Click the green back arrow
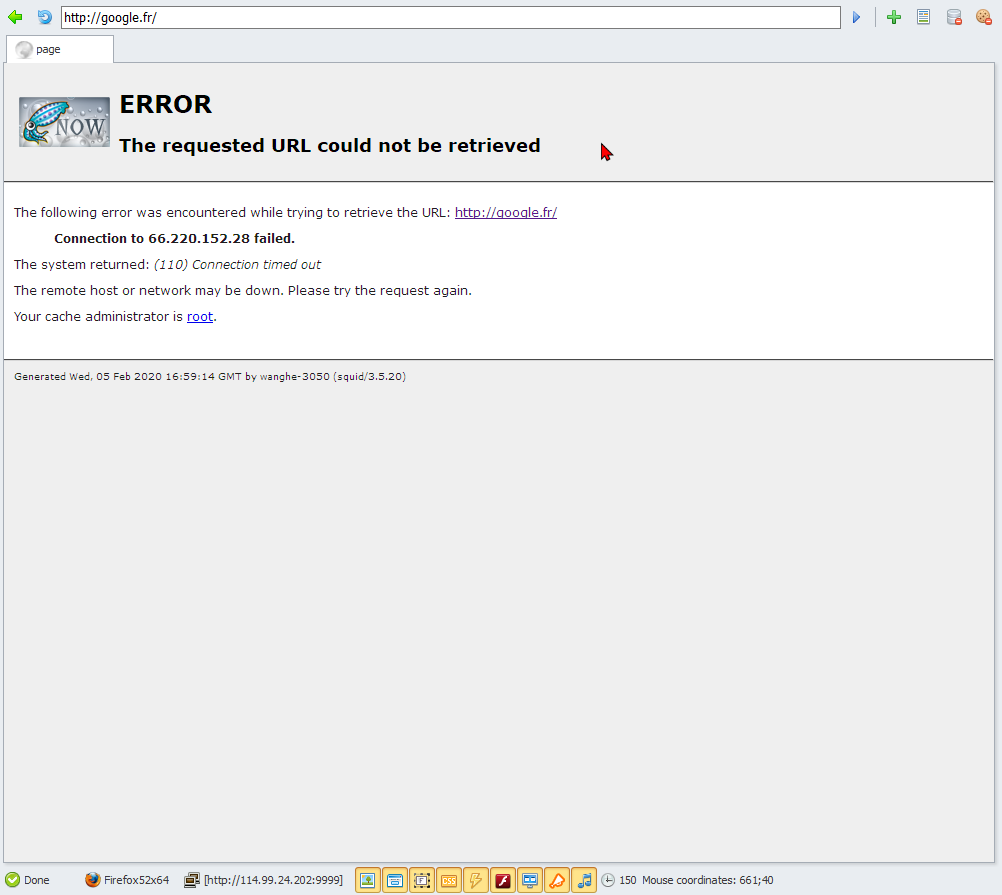 pos(15,17)
